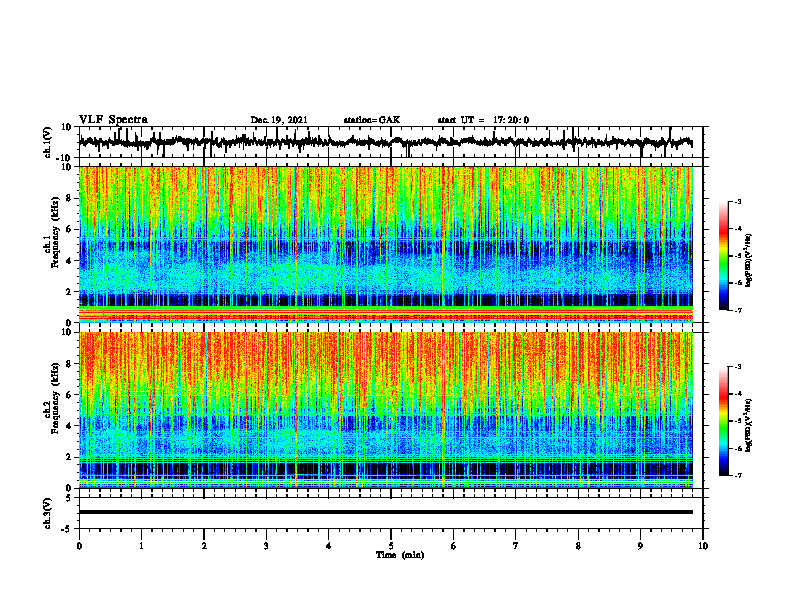Select the date "Dec. 19, 2021"

tap(279, 120)
